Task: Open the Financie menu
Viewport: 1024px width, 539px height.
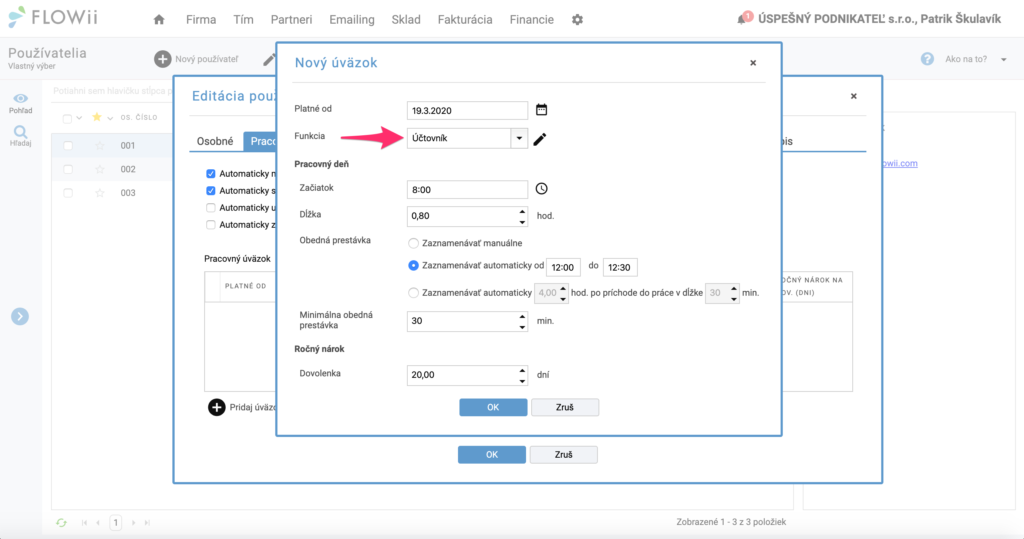Action: tap(532, 20)
